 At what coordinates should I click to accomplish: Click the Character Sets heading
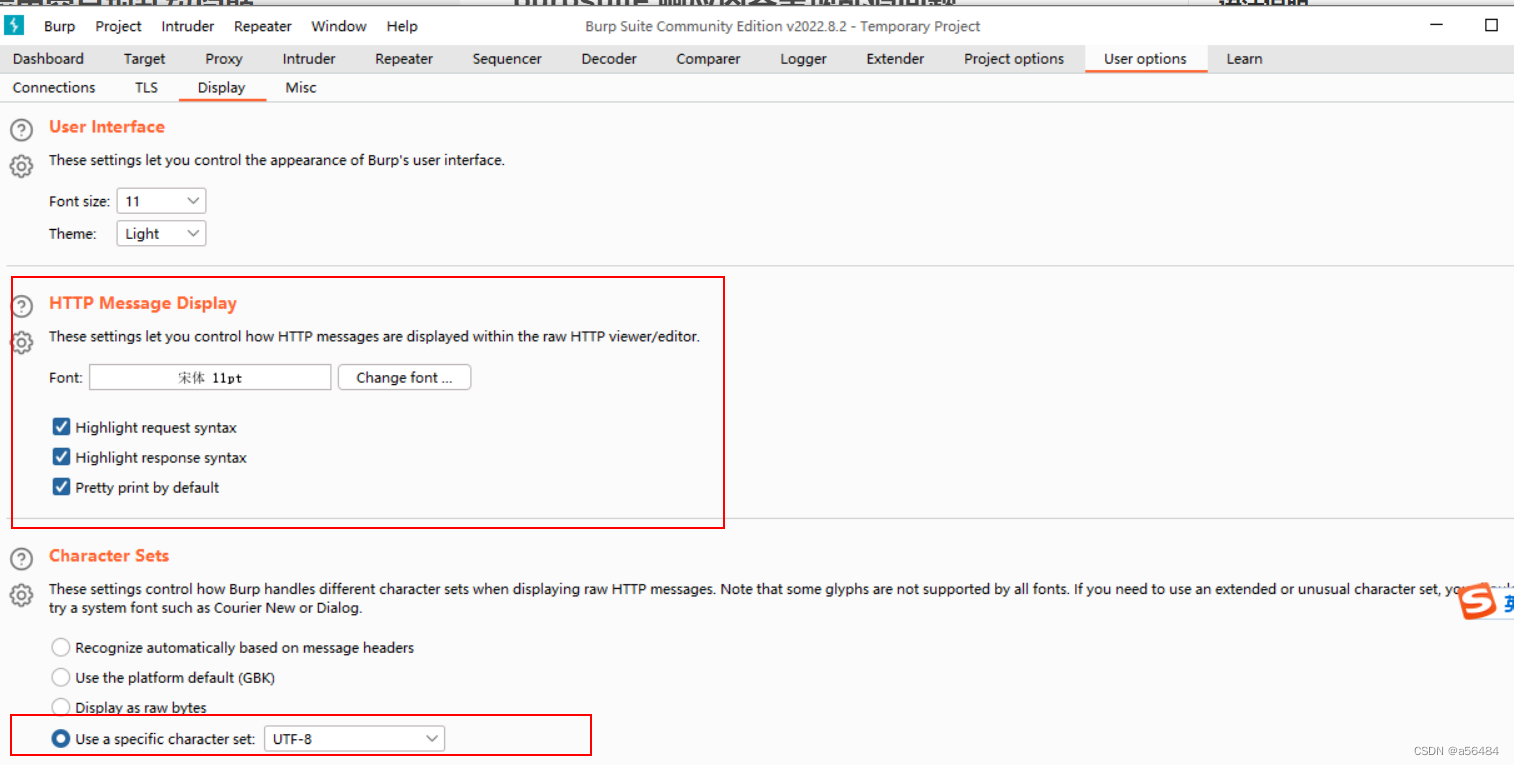click(x=109, y=556)
